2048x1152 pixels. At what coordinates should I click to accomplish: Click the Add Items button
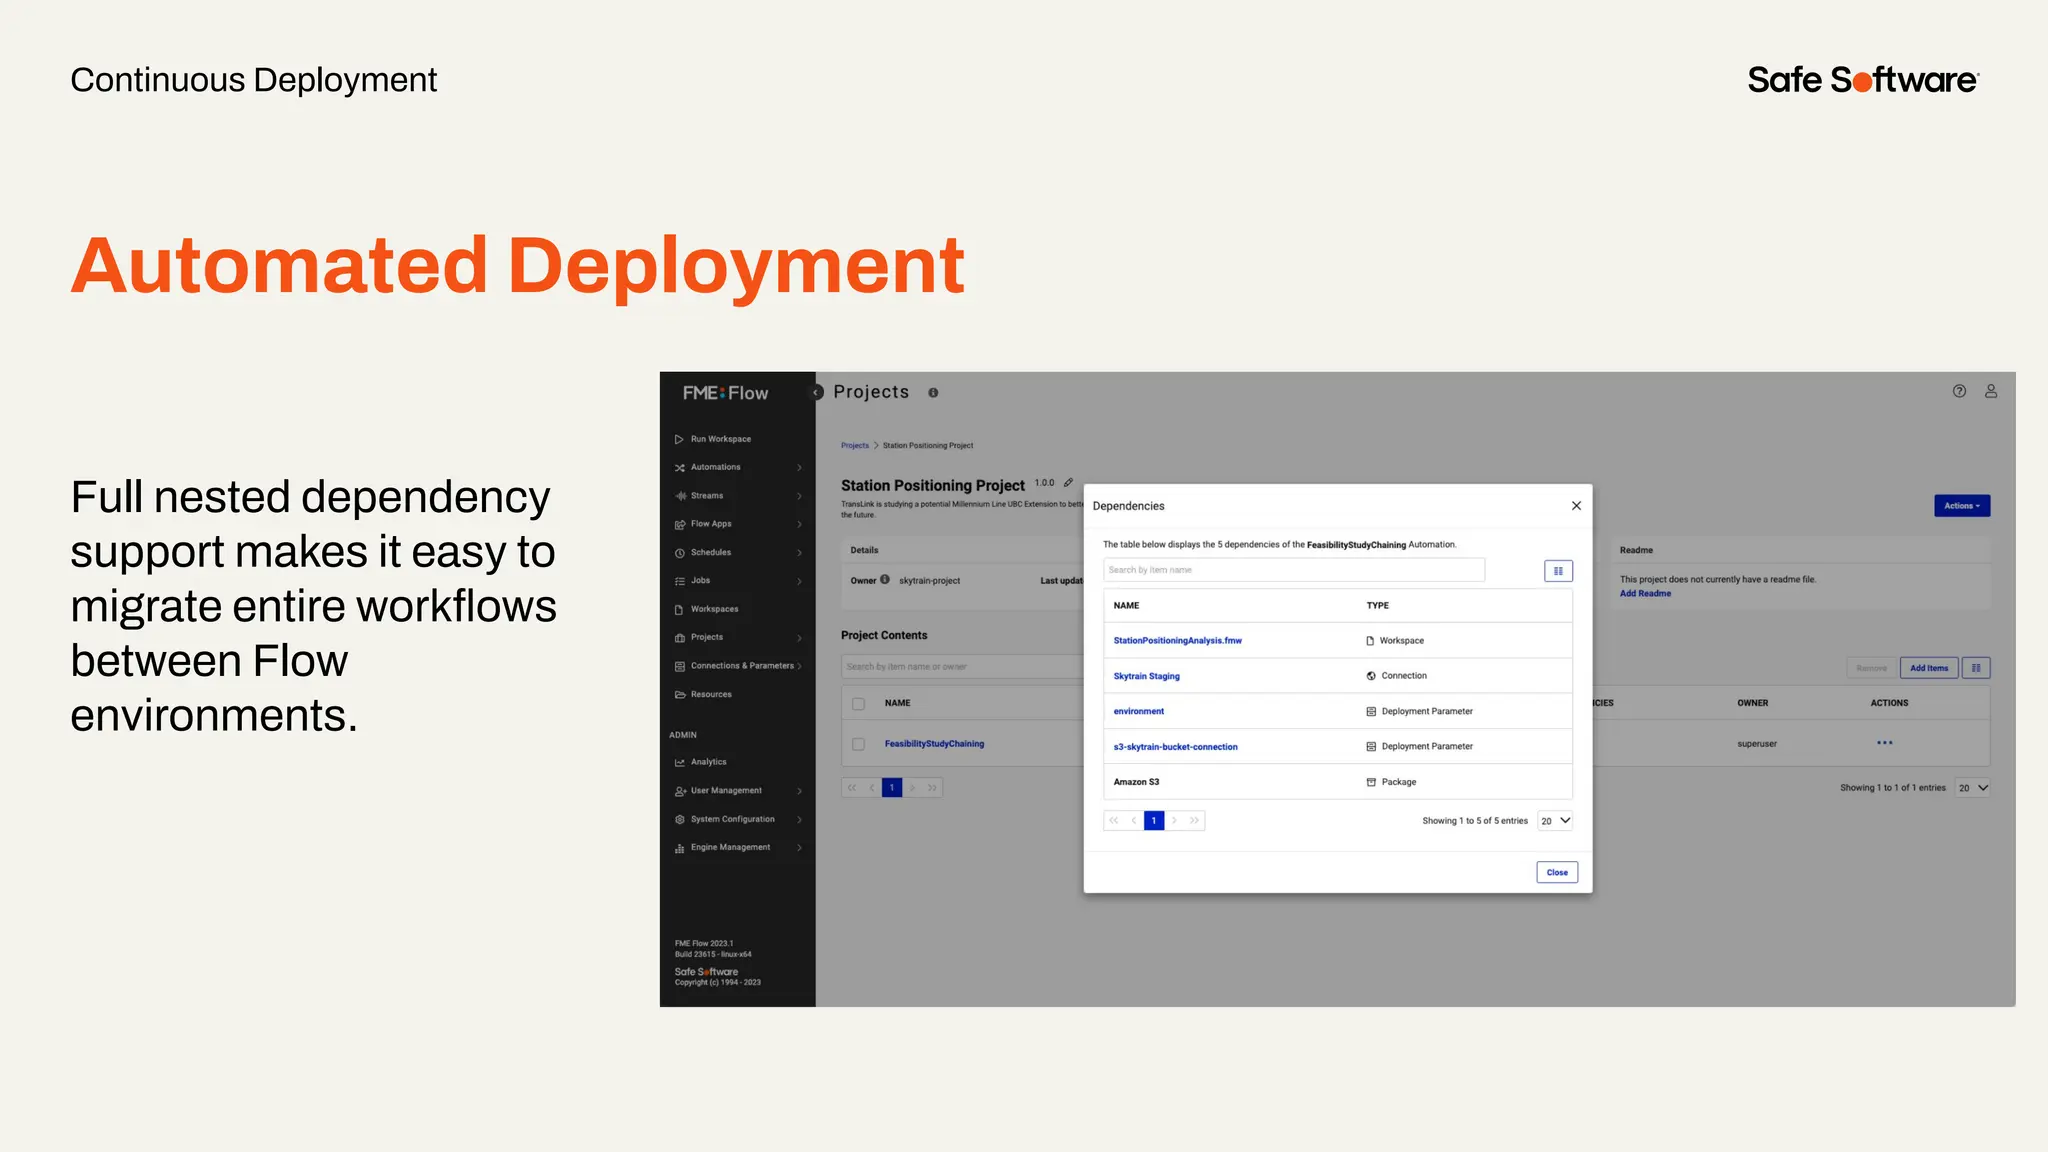(x=1928, y=668)
